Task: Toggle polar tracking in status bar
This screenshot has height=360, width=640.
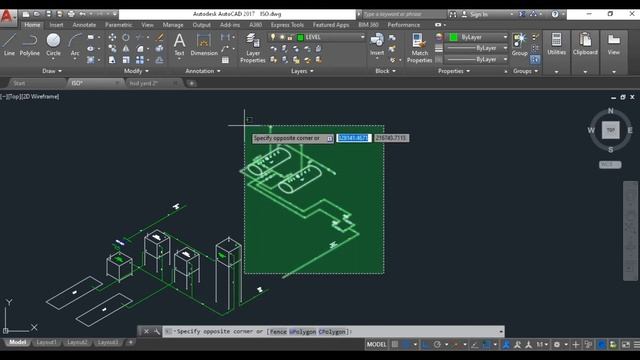Action: coord(437,344)
